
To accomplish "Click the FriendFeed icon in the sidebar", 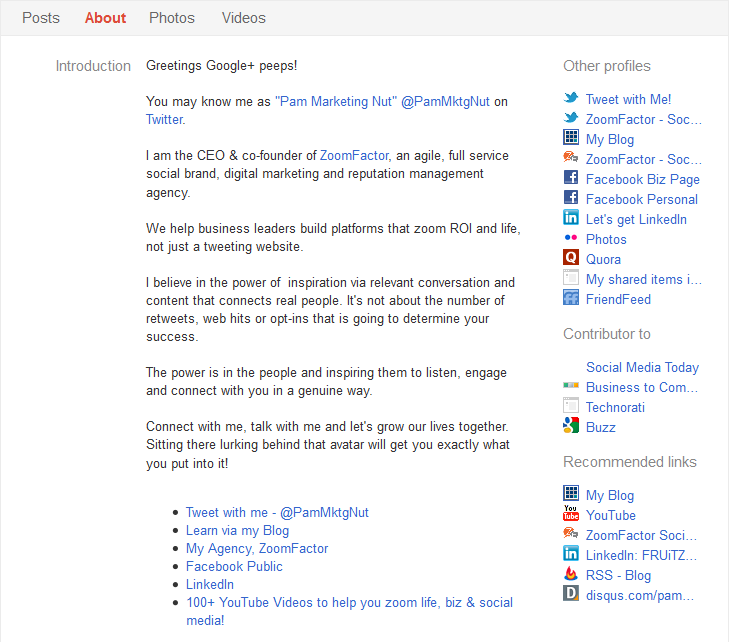I will [571, 299].
